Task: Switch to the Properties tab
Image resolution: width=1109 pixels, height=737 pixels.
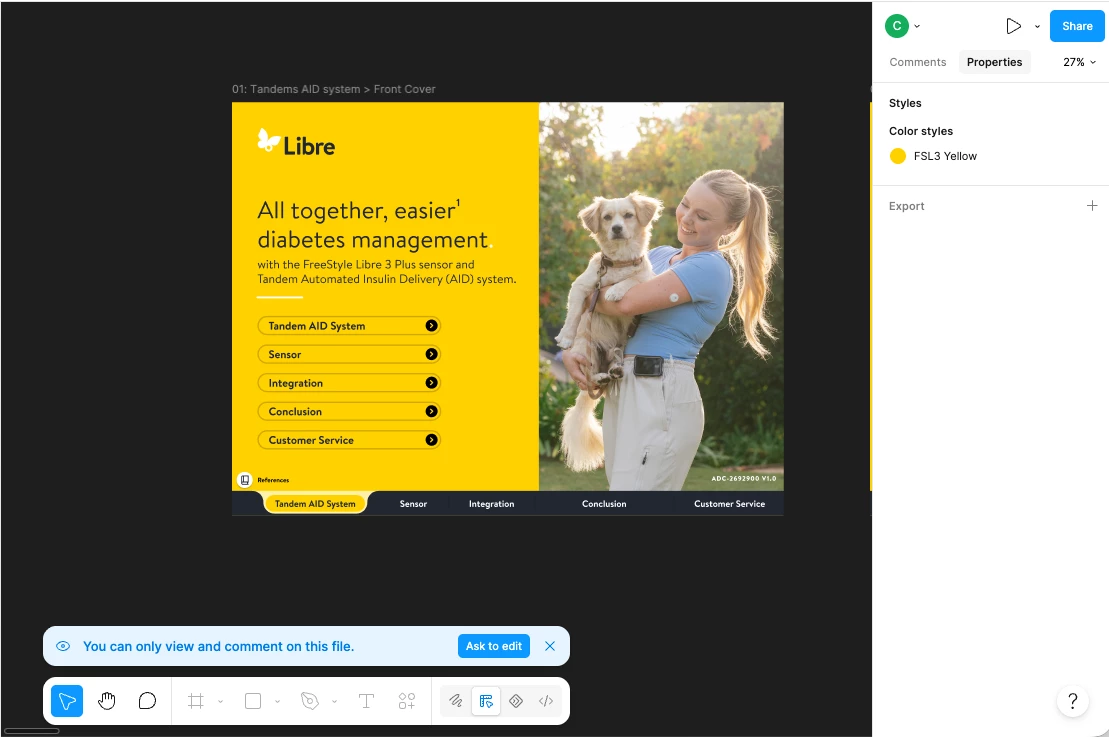Action: point(994,62)
